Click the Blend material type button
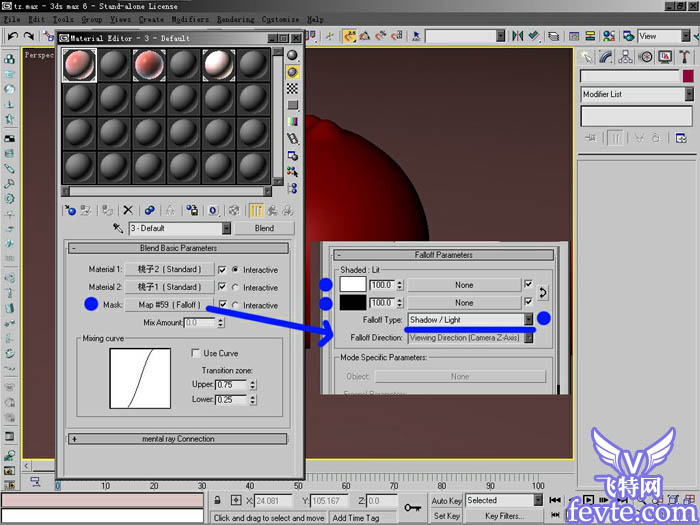 tap(264, 228)
